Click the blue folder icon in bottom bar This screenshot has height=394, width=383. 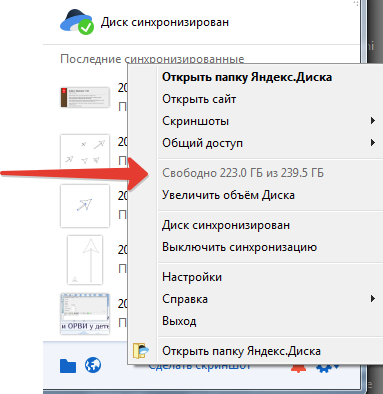click(68, 366)
